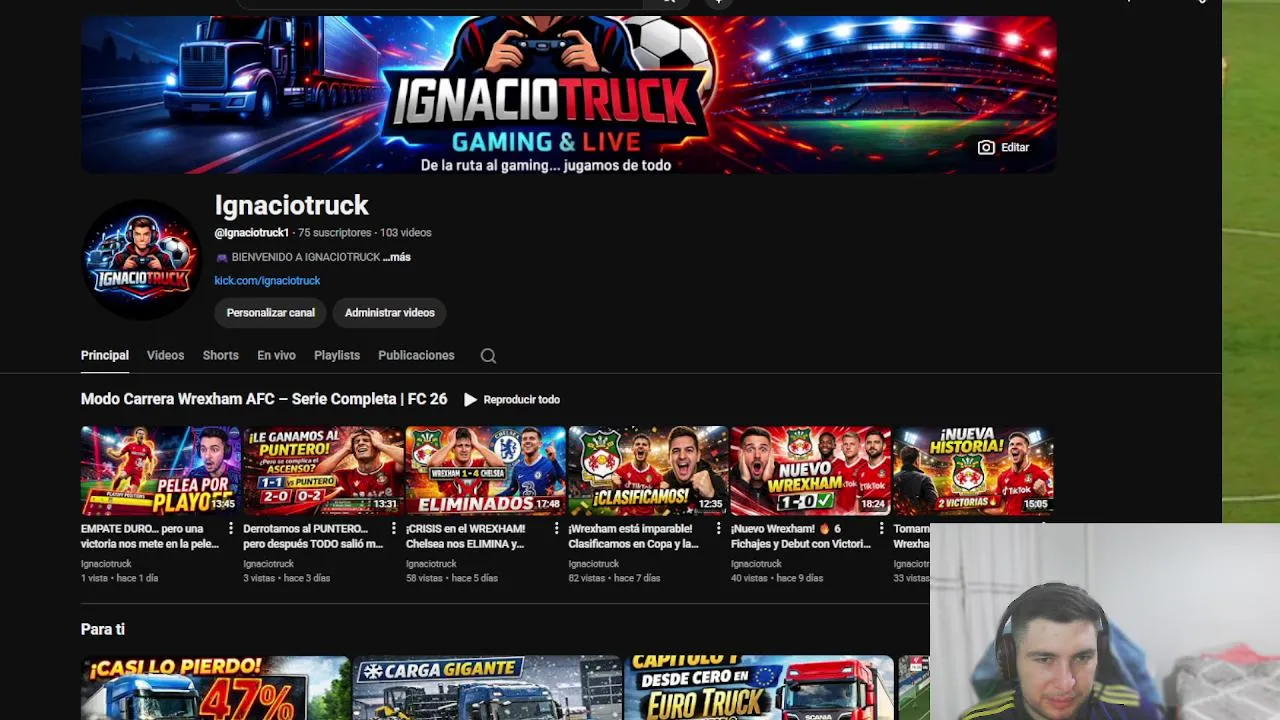This screenshot has width=1280, height=720.
Task: Click ¡CRISIS en el WREXHAM! video title
Action: (465, 536)
